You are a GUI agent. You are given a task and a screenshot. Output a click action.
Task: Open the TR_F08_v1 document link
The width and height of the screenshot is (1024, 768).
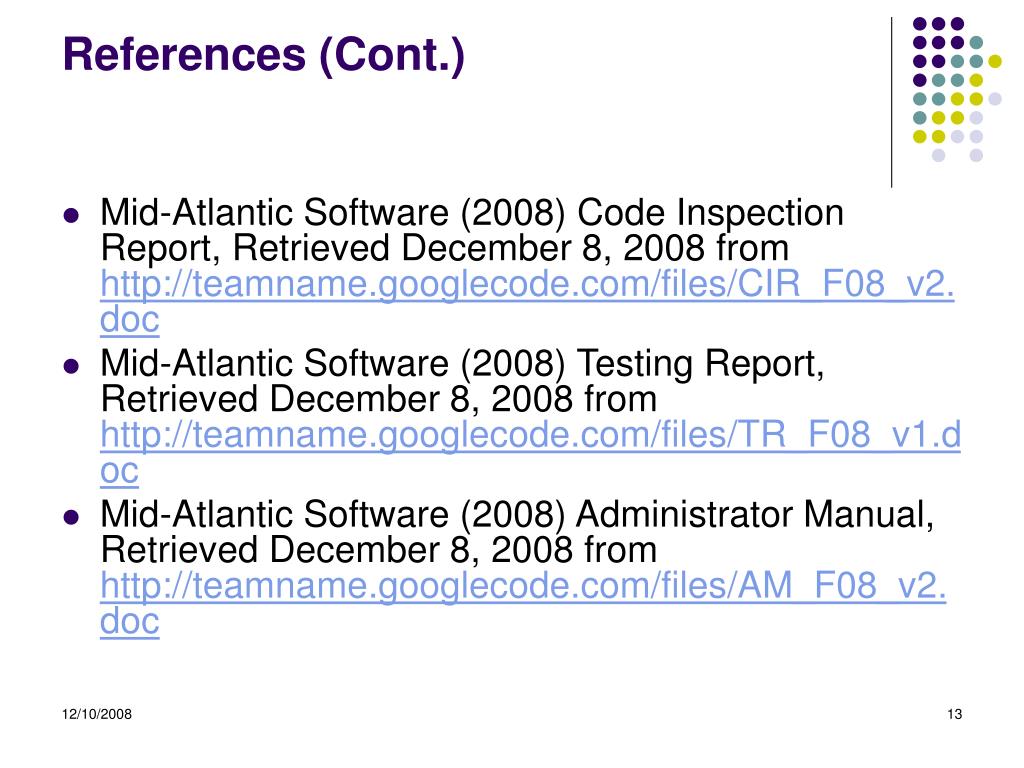tap(530, 435)
